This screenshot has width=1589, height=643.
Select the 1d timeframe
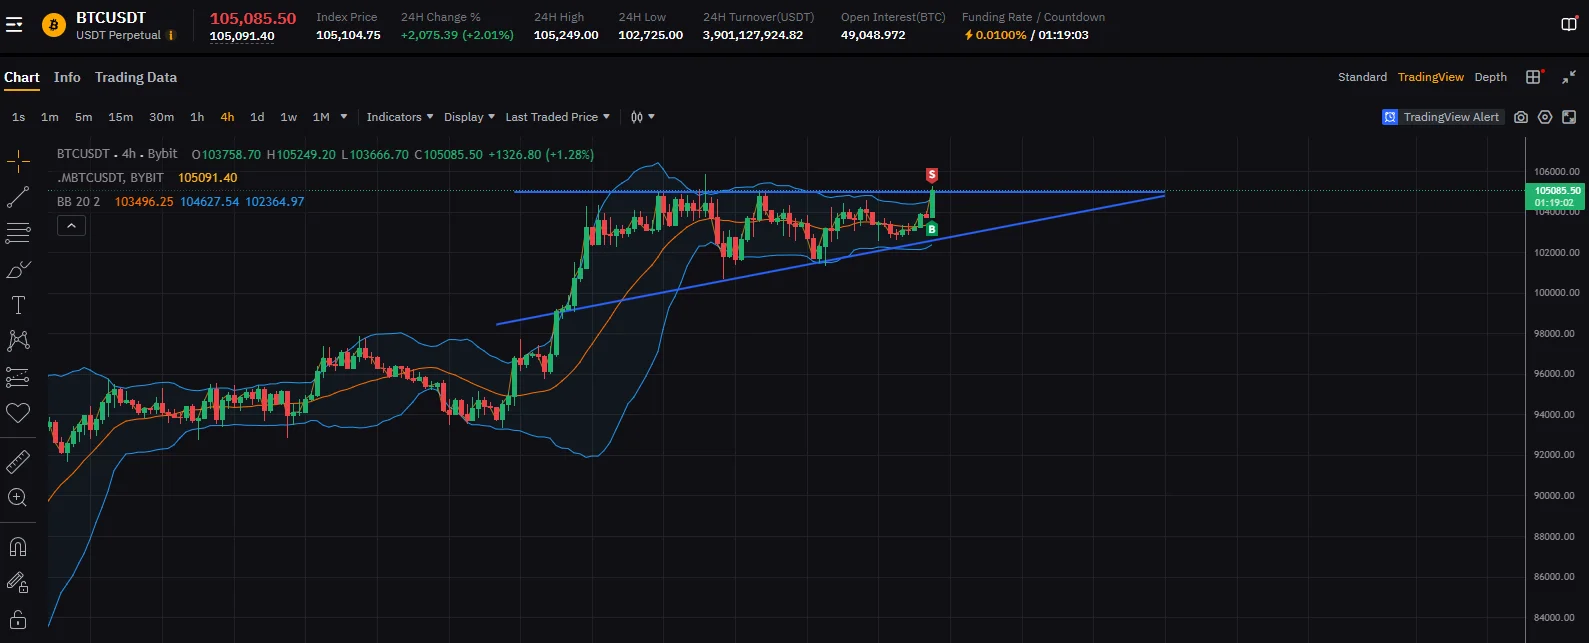(x=257, y=117)
